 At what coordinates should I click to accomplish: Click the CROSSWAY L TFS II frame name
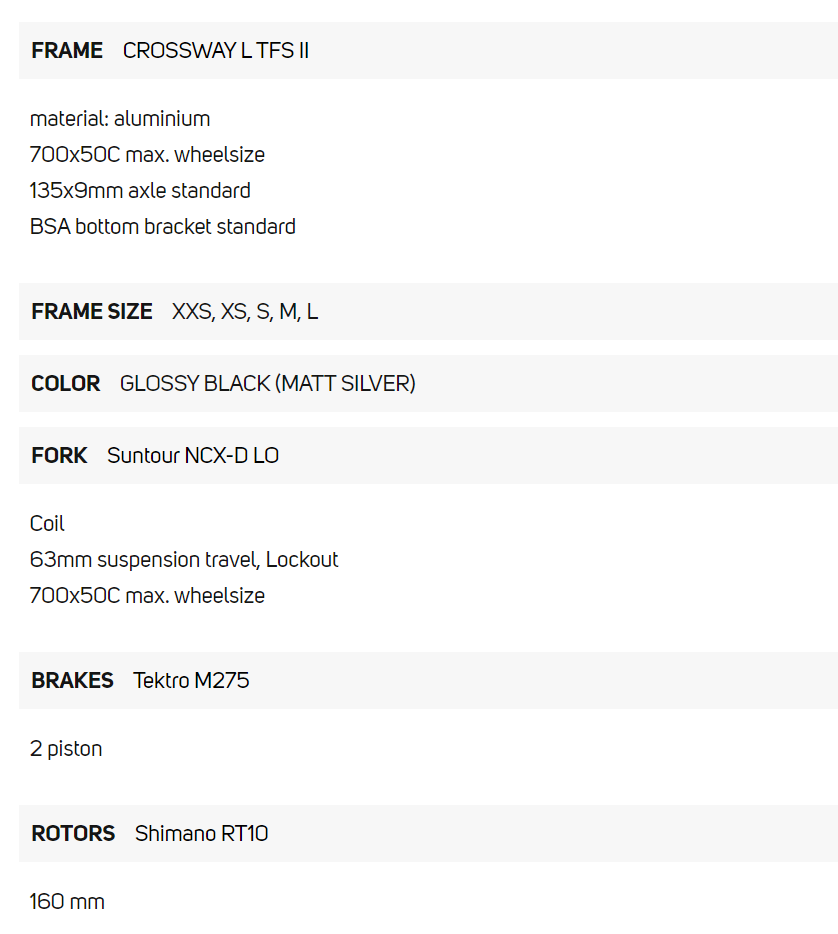point(215,51)
